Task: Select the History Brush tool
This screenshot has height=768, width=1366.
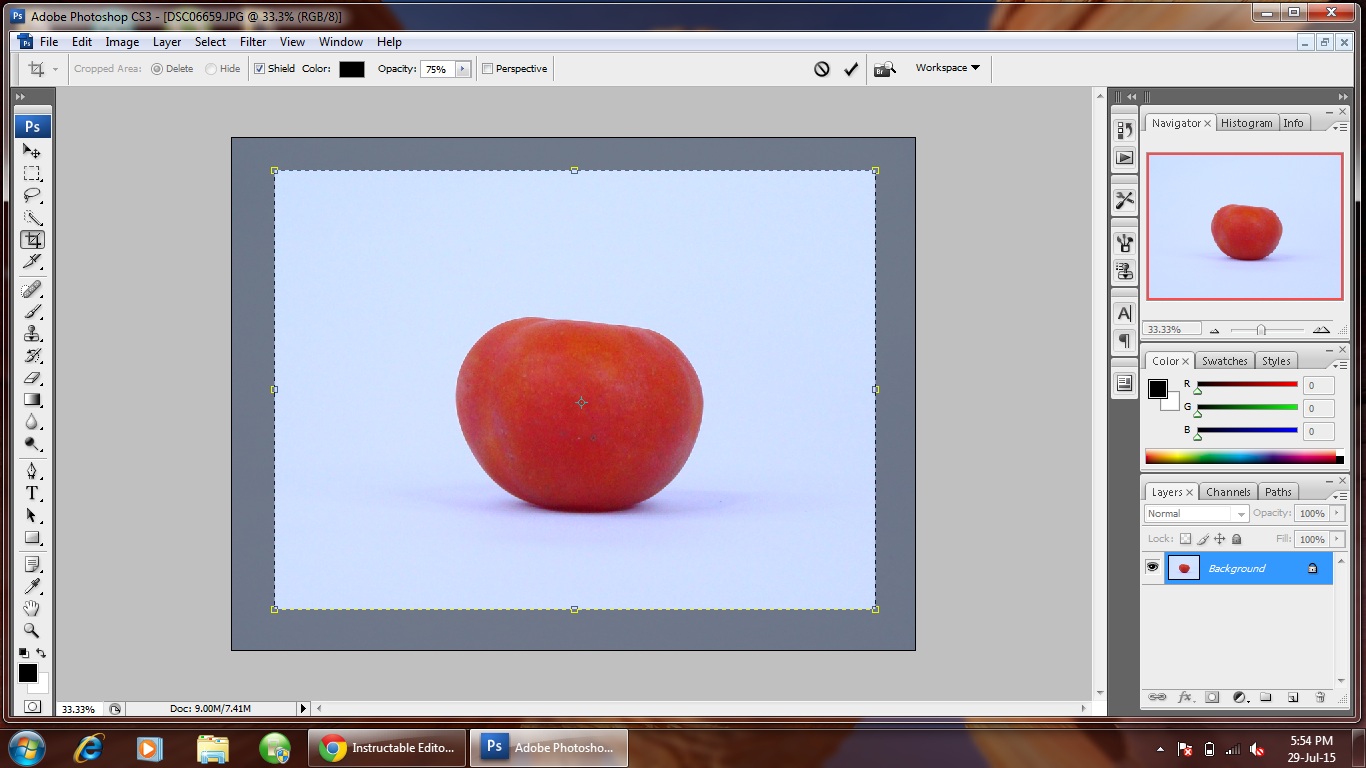Action: (x=32, y=356)
